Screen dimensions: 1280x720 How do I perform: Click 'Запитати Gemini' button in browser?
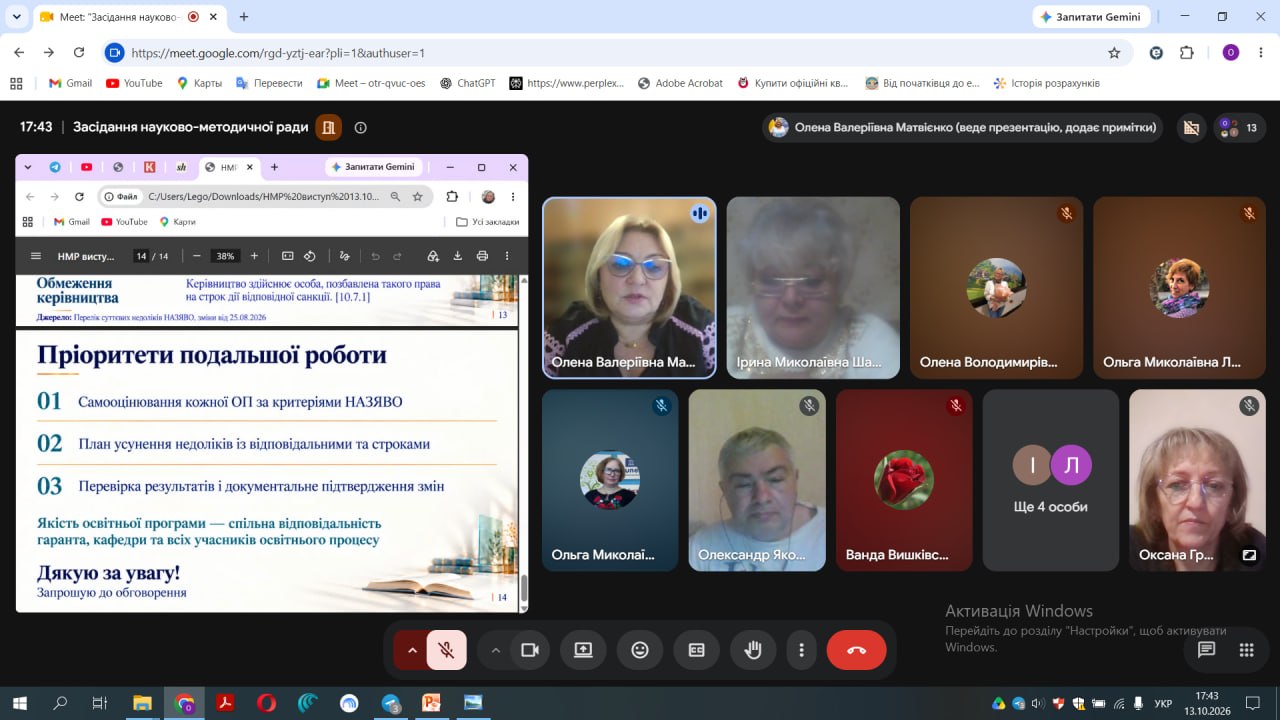click(1092, 17)
